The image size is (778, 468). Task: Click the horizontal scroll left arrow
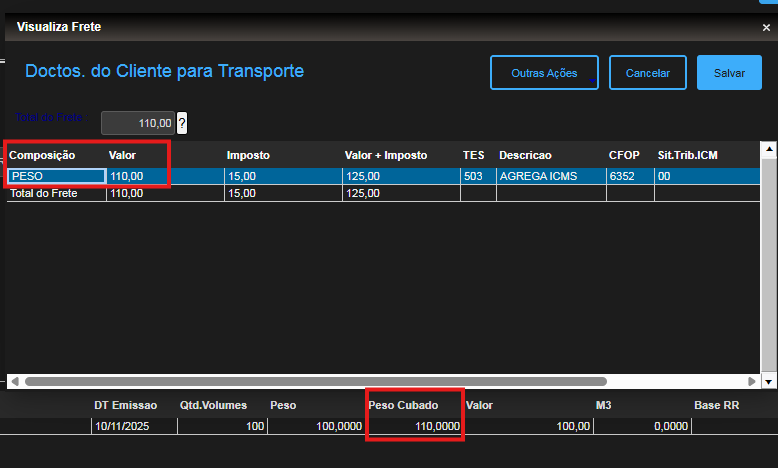(x=14, y=381)
